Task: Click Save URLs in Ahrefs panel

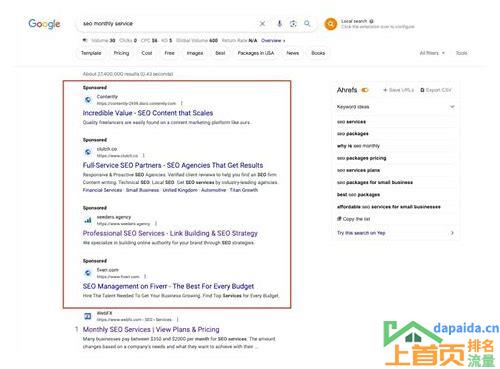Action: tap(398, 90)
